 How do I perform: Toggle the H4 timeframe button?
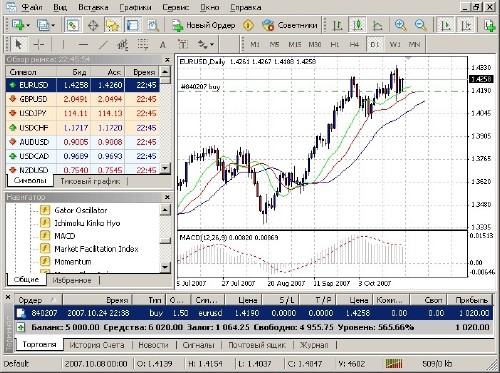354,44
